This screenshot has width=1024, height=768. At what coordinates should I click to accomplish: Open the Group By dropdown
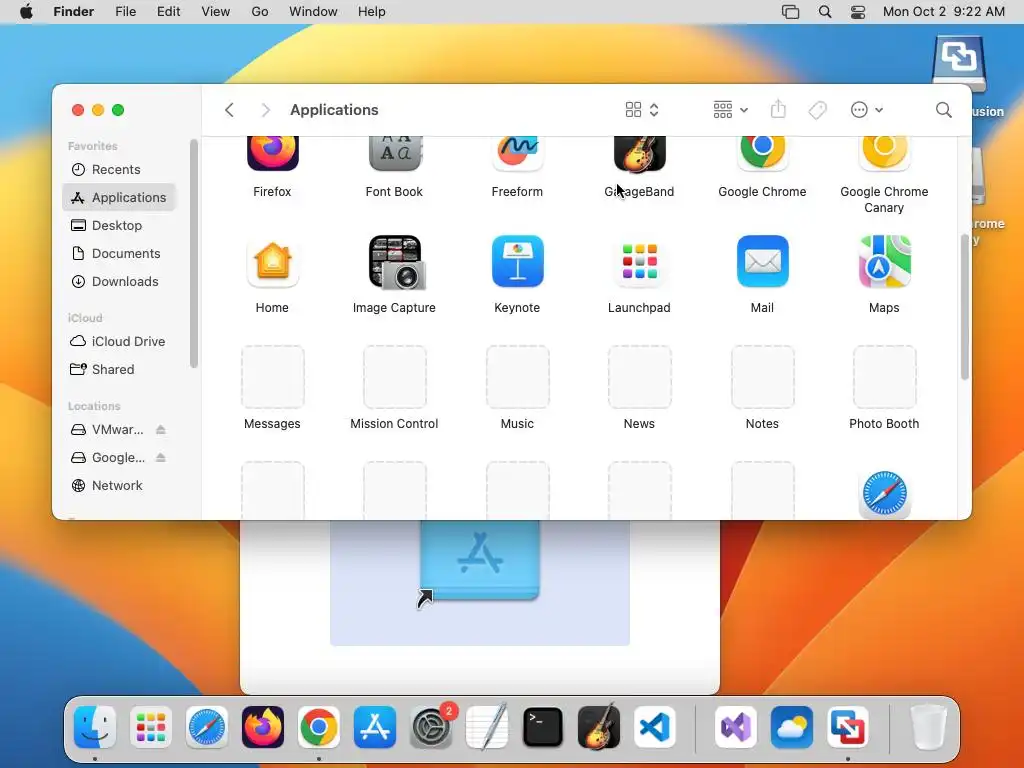[x=730, y=110]
